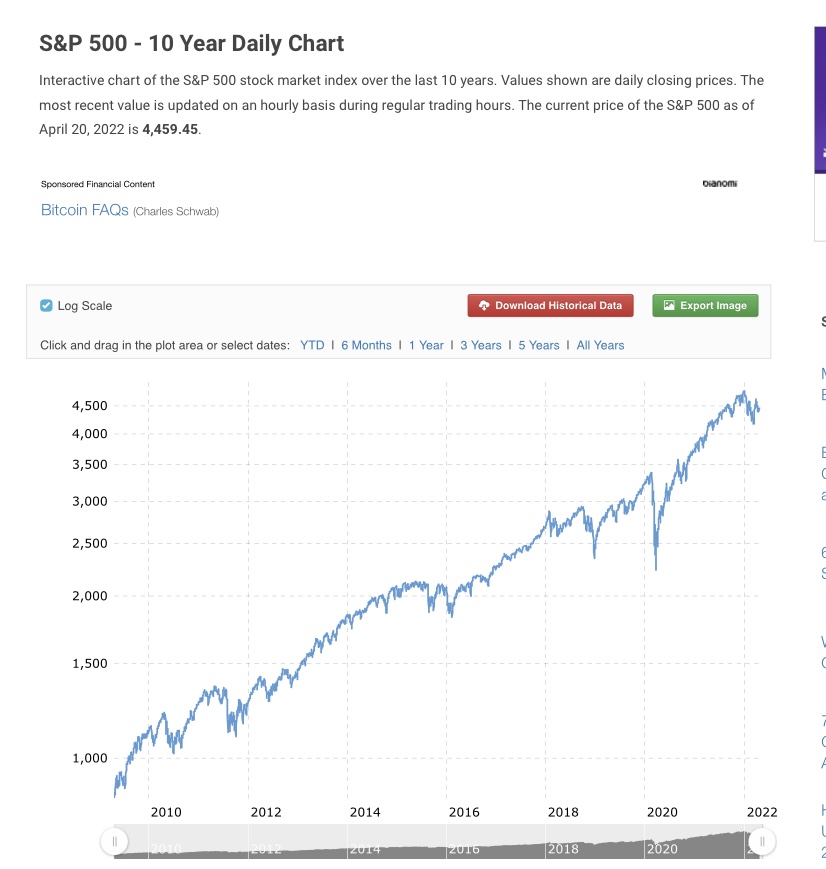Click the Sponsored Financial Content label

98,184
